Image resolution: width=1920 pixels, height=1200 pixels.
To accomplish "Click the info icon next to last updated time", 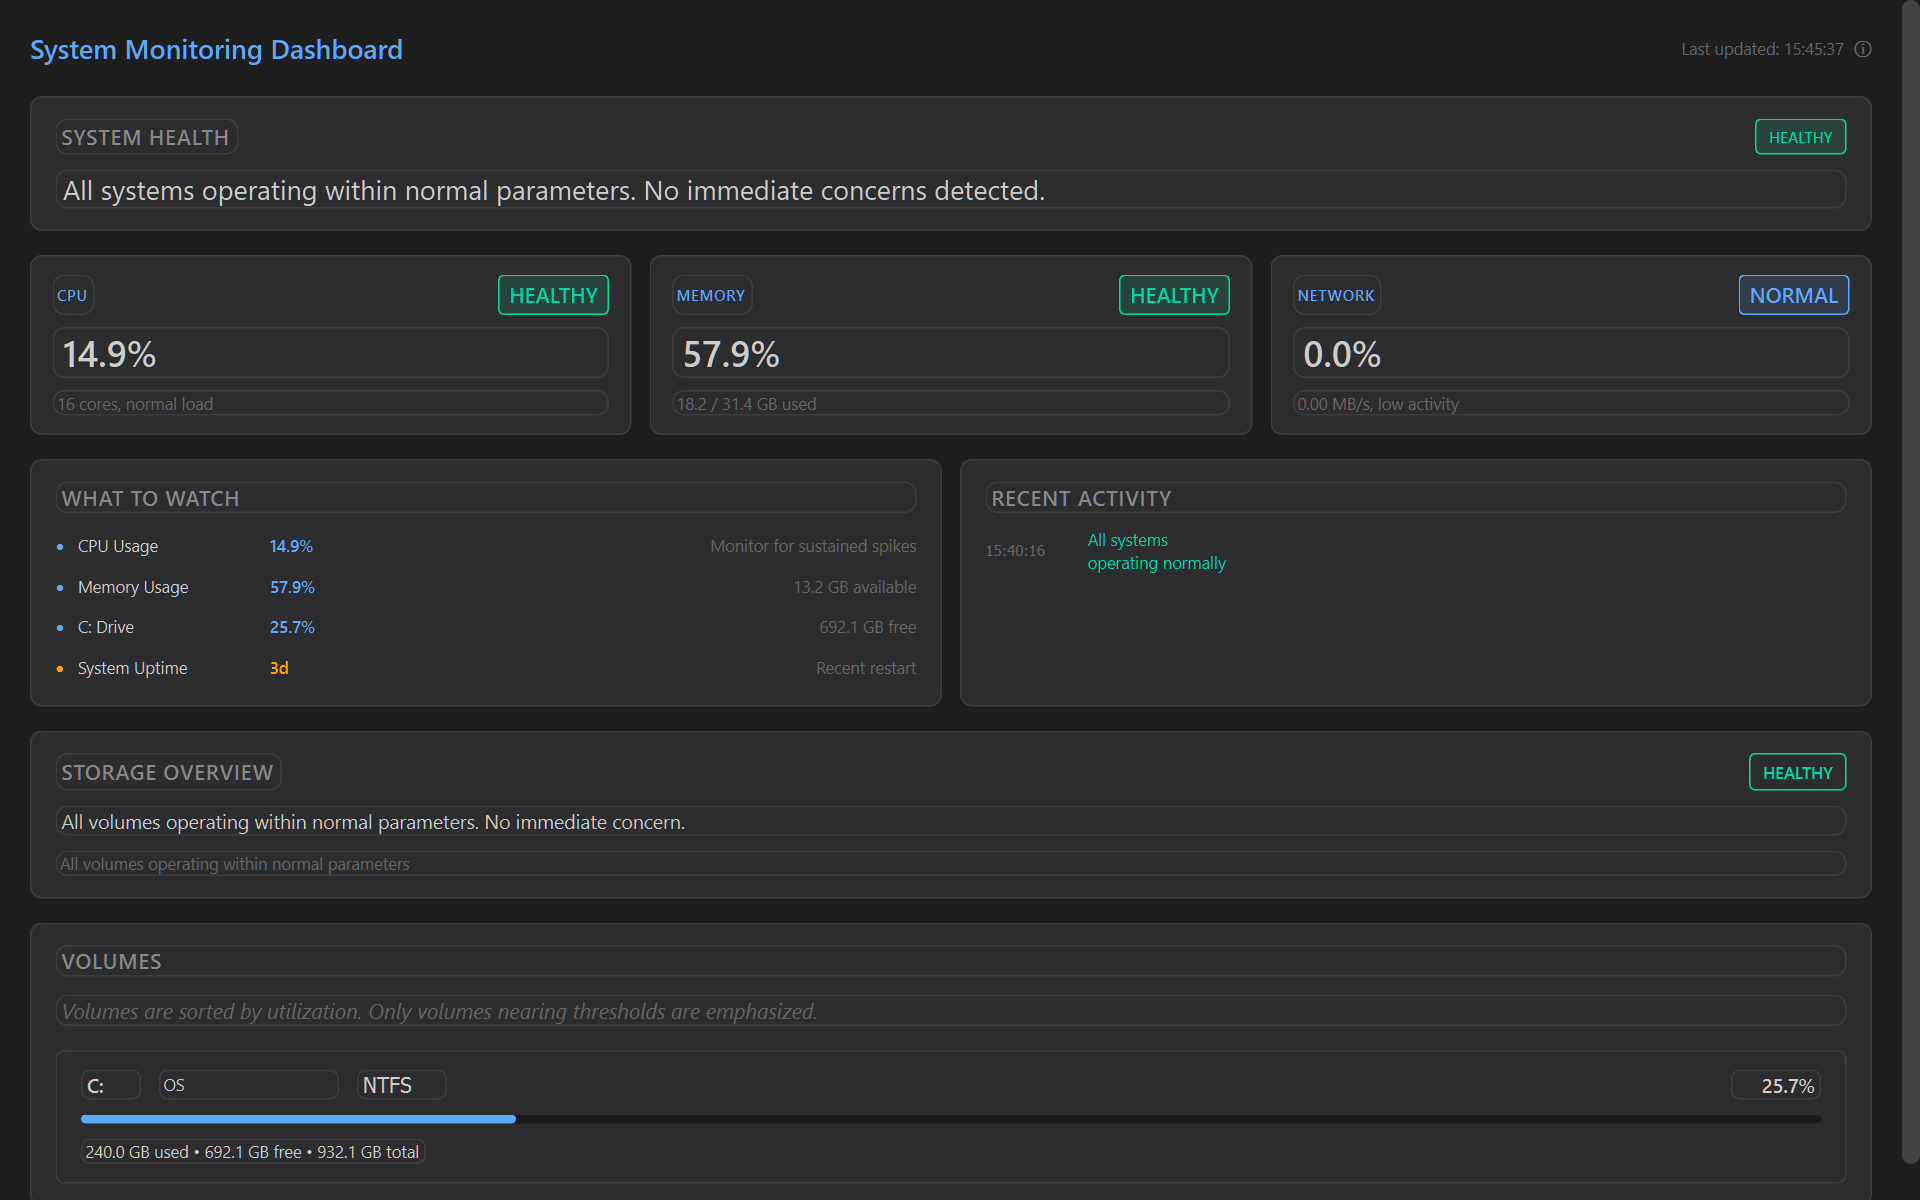I will click(x=1863, y=48).
